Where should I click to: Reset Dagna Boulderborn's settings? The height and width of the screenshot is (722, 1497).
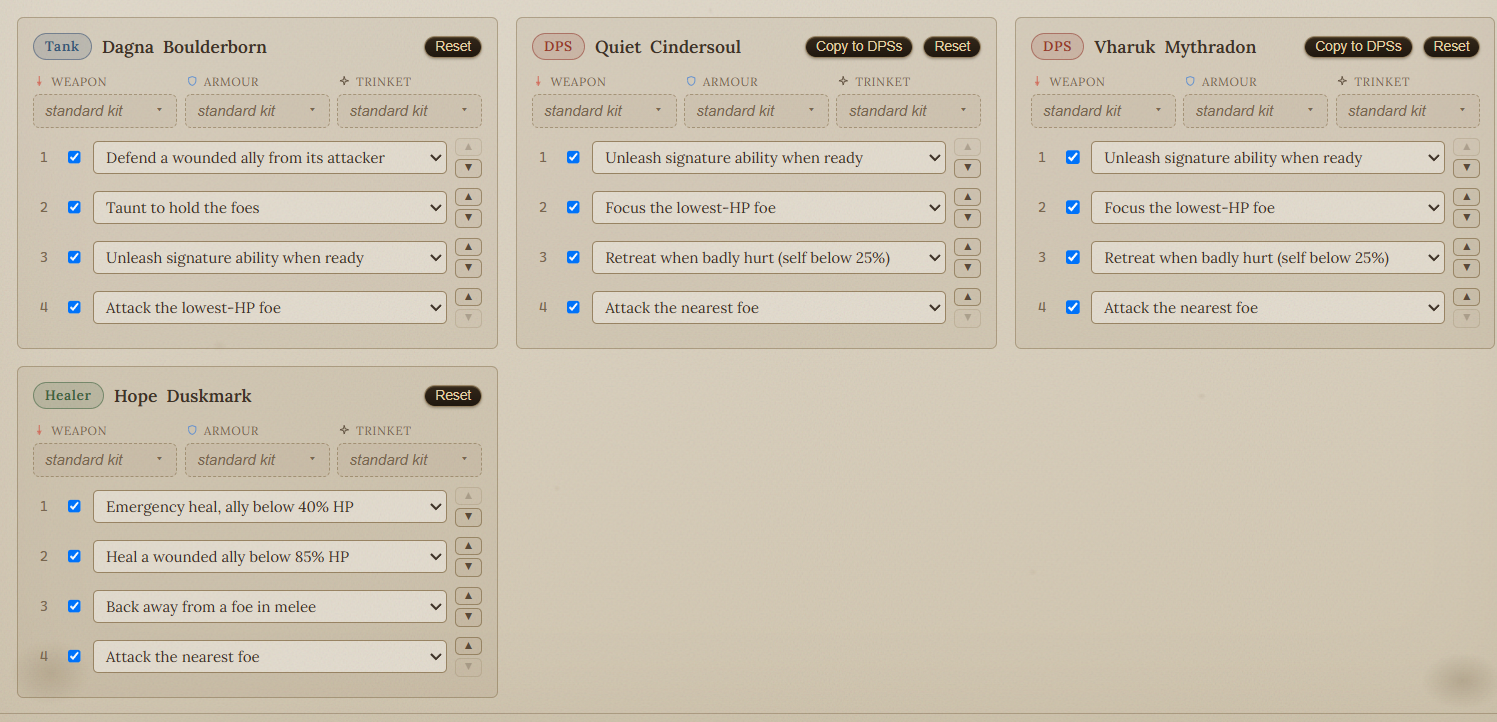(453, 47)
